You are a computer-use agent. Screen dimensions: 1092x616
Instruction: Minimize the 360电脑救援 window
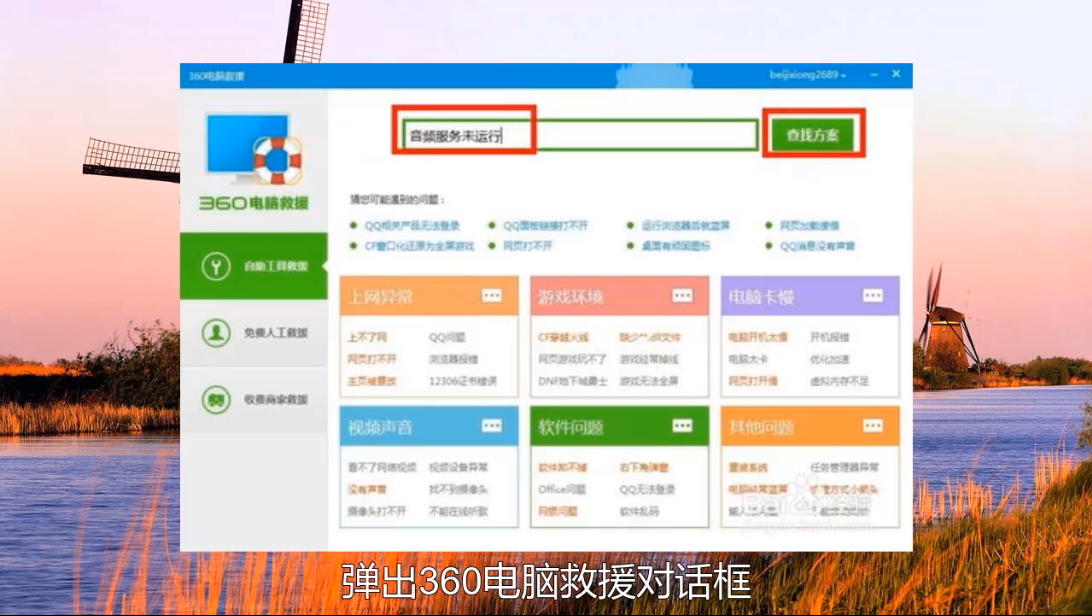point(871,76)
